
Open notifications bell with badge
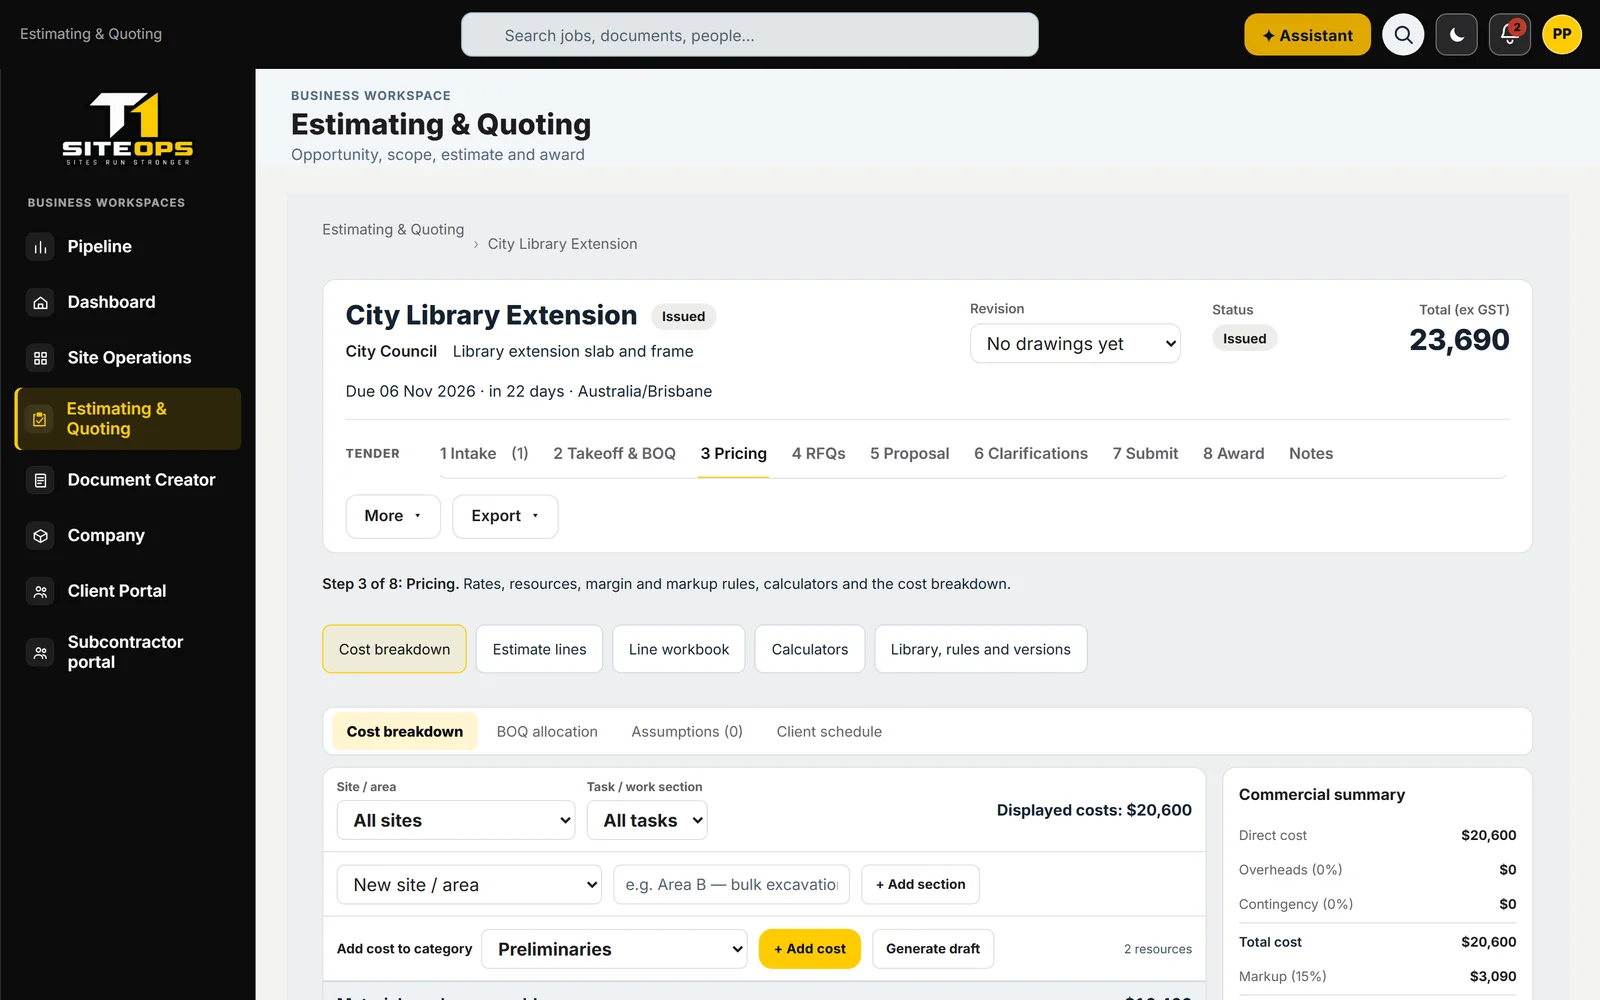pos(1510,35)
